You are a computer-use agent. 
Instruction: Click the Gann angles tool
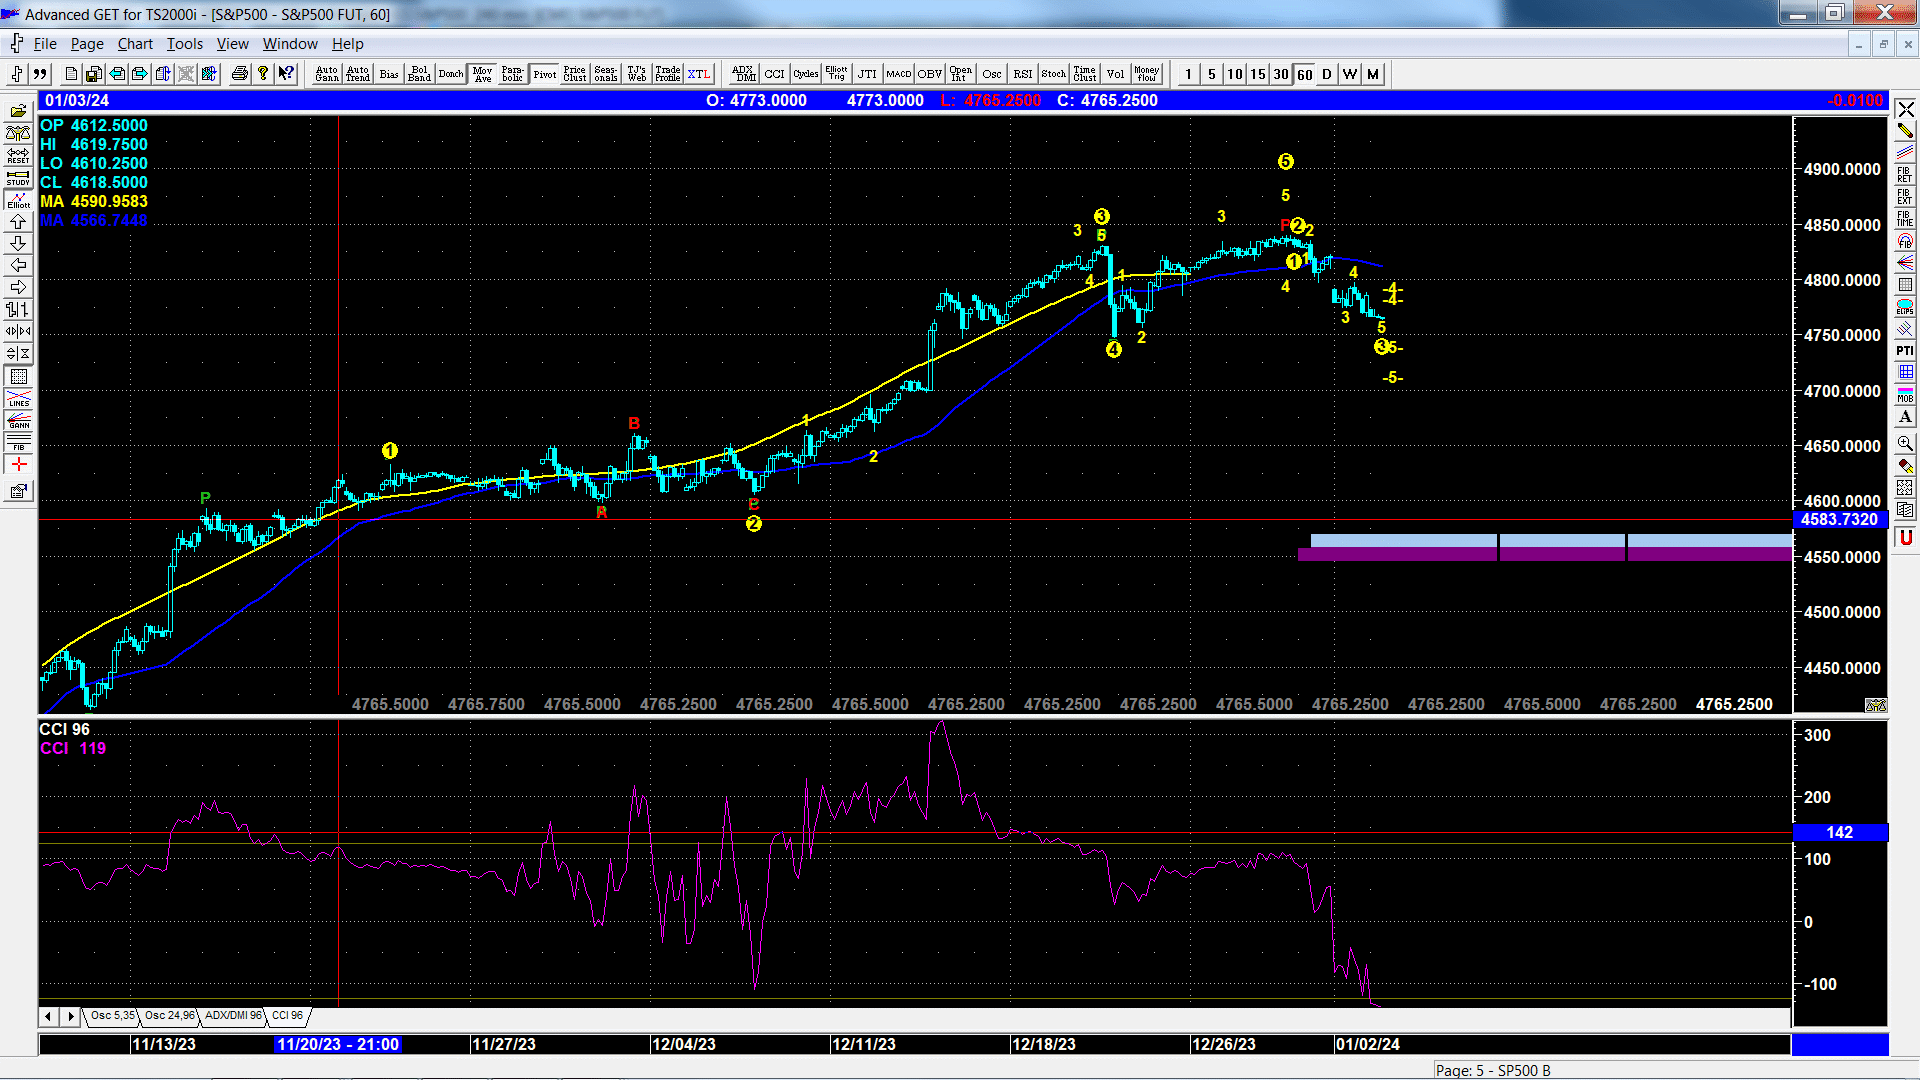tap(18, 420)
